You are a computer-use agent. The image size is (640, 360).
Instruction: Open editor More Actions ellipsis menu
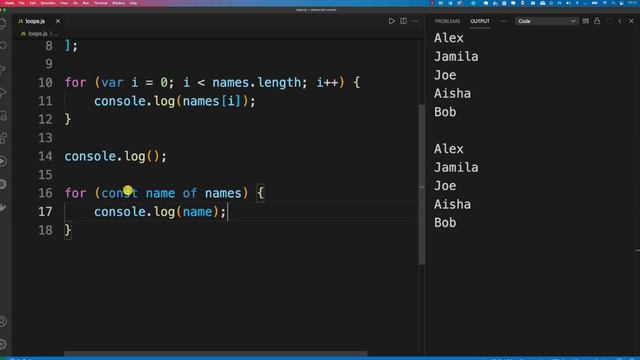(x=415, y=21)
